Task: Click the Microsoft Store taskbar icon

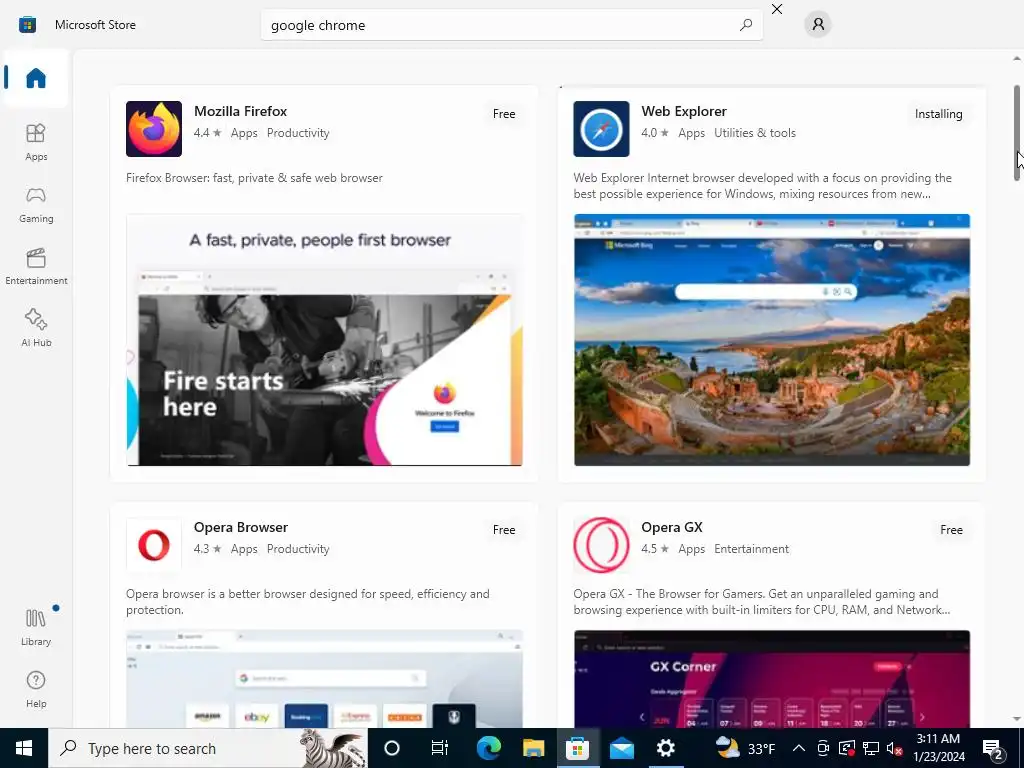Action: pyautogui.click(x=577, y=748)
